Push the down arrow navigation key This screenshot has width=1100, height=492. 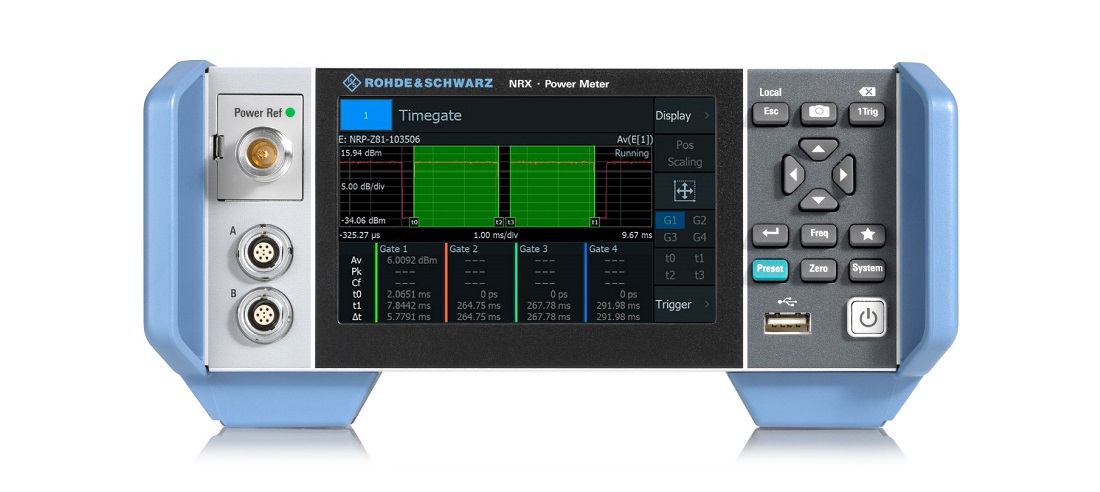pos(818,200)
